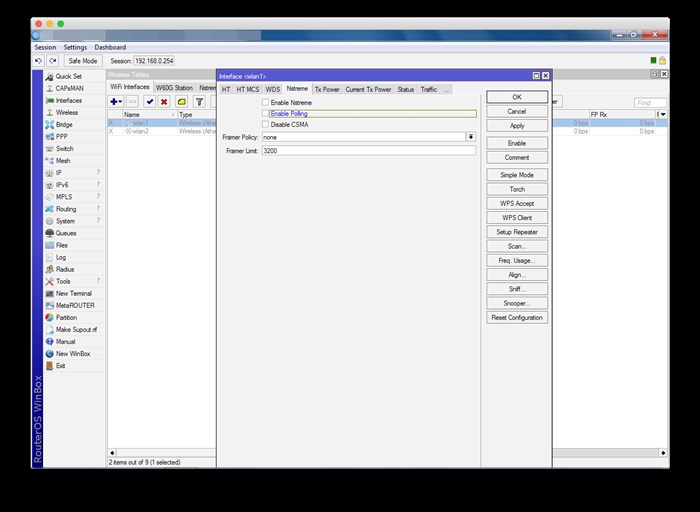Click the blue checkmark enable icon
Image resolution: width=700 pixels, height=512 pixels.
(x=150, y=102)
